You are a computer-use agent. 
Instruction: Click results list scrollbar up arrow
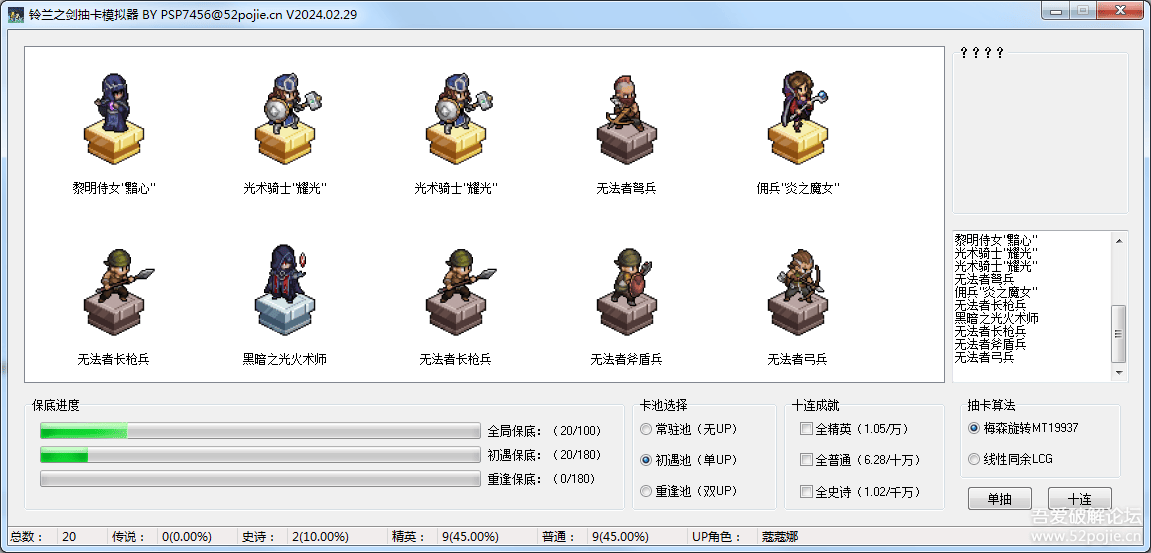pos(1119,240)
